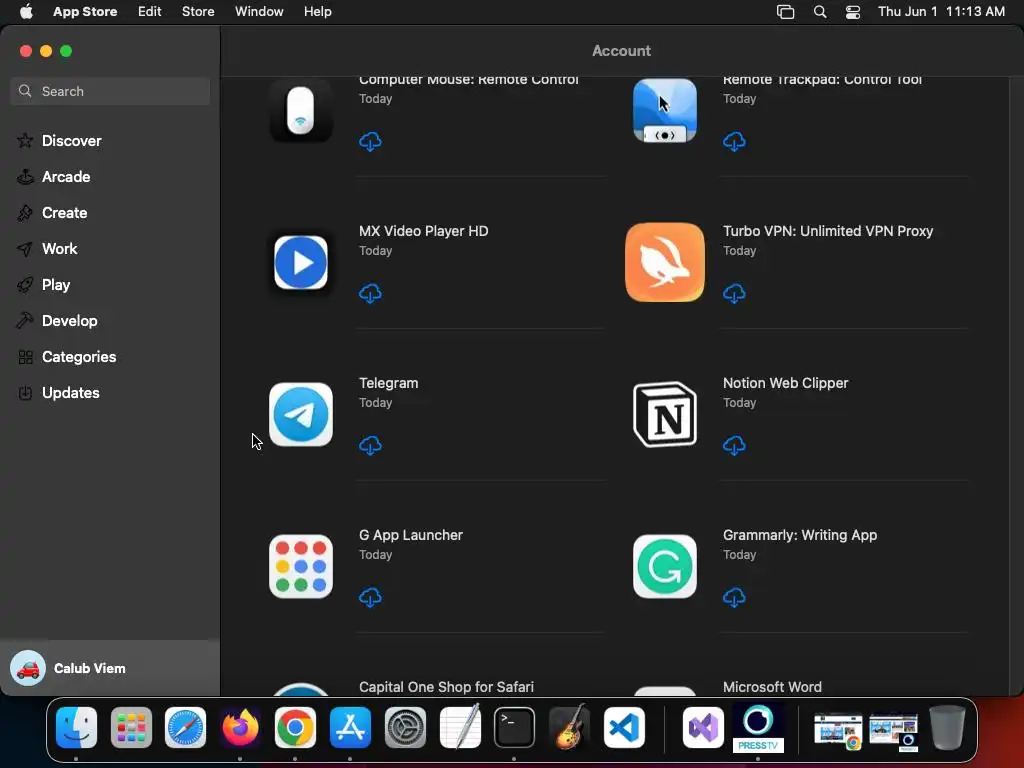1024x768 pixels.
Task: Click the Capital One Shop for Safari title
Action: (446, 686)
